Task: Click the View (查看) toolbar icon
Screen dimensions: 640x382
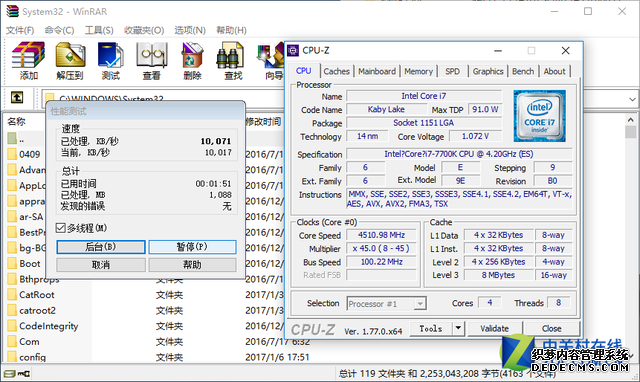Action: click(151, 60)
